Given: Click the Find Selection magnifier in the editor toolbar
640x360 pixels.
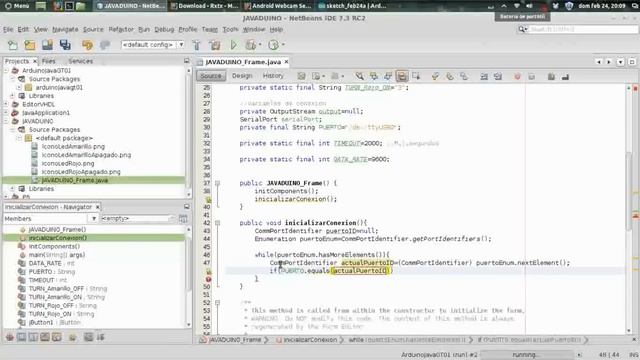Looking at the screenshot, I should (x=360, y=76).
